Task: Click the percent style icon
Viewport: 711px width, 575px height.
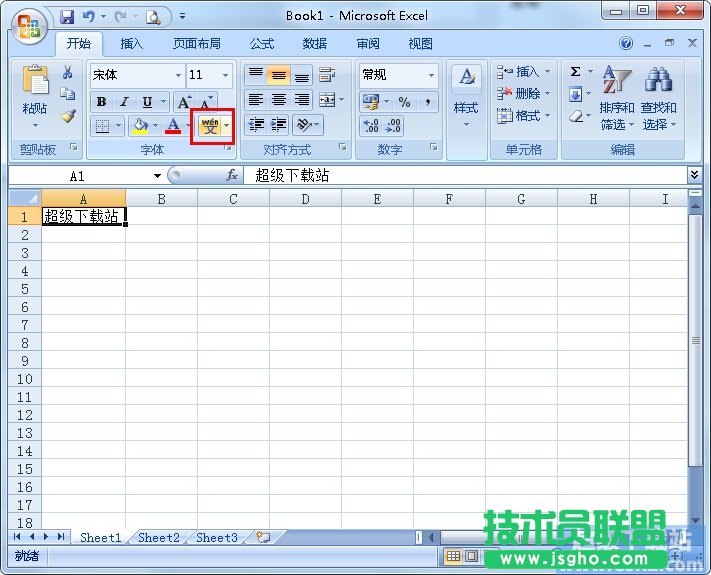Action: (x=404, y=102)
